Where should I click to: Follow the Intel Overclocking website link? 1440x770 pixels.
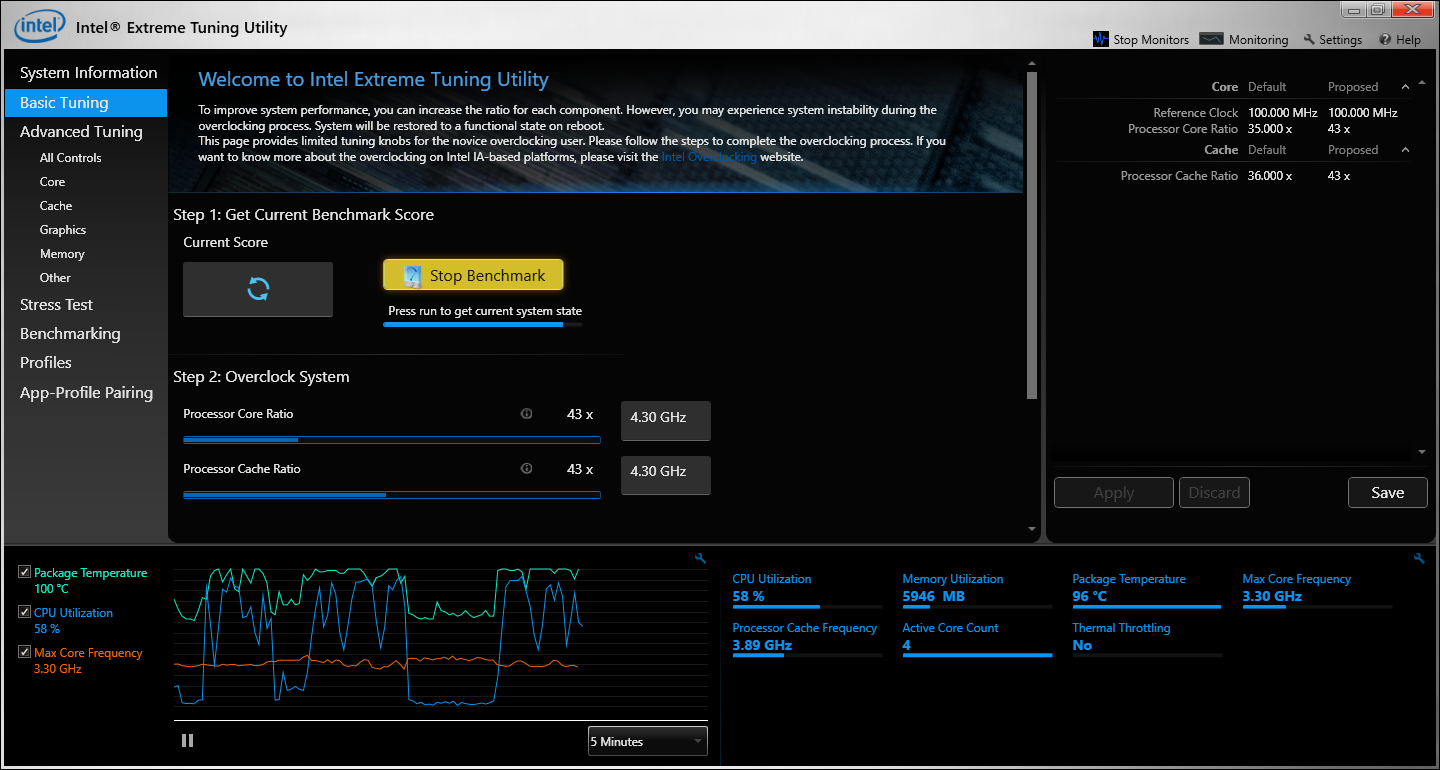pos(709,157)
